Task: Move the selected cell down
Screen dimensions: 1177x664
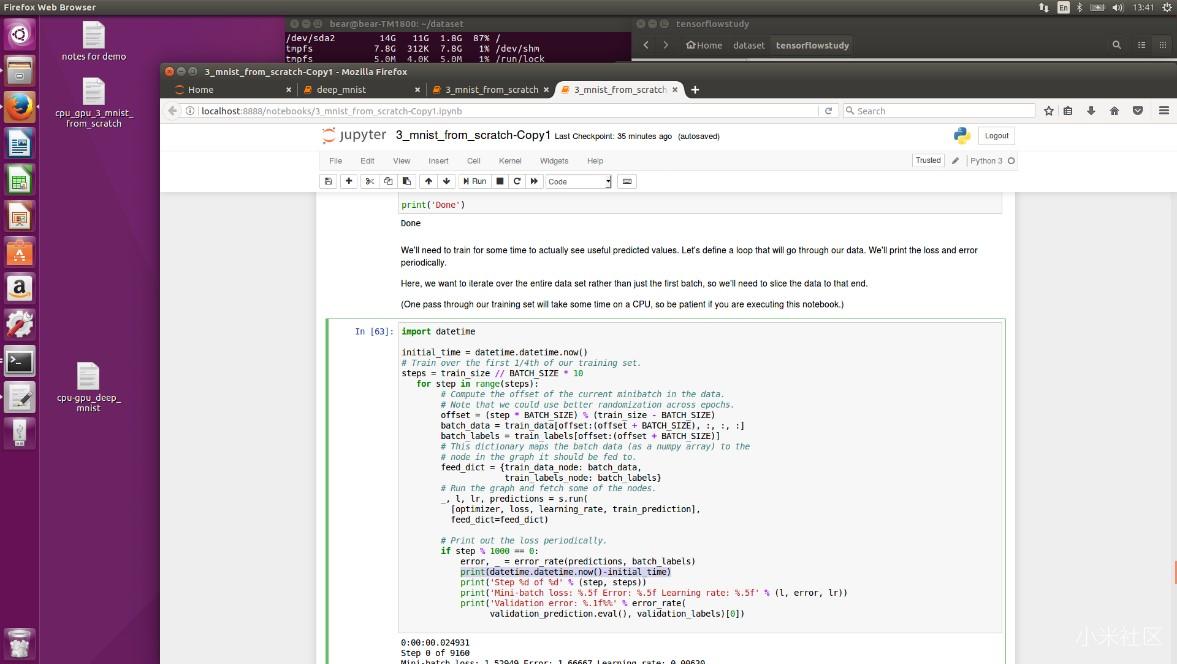Action: click(447, 182)
